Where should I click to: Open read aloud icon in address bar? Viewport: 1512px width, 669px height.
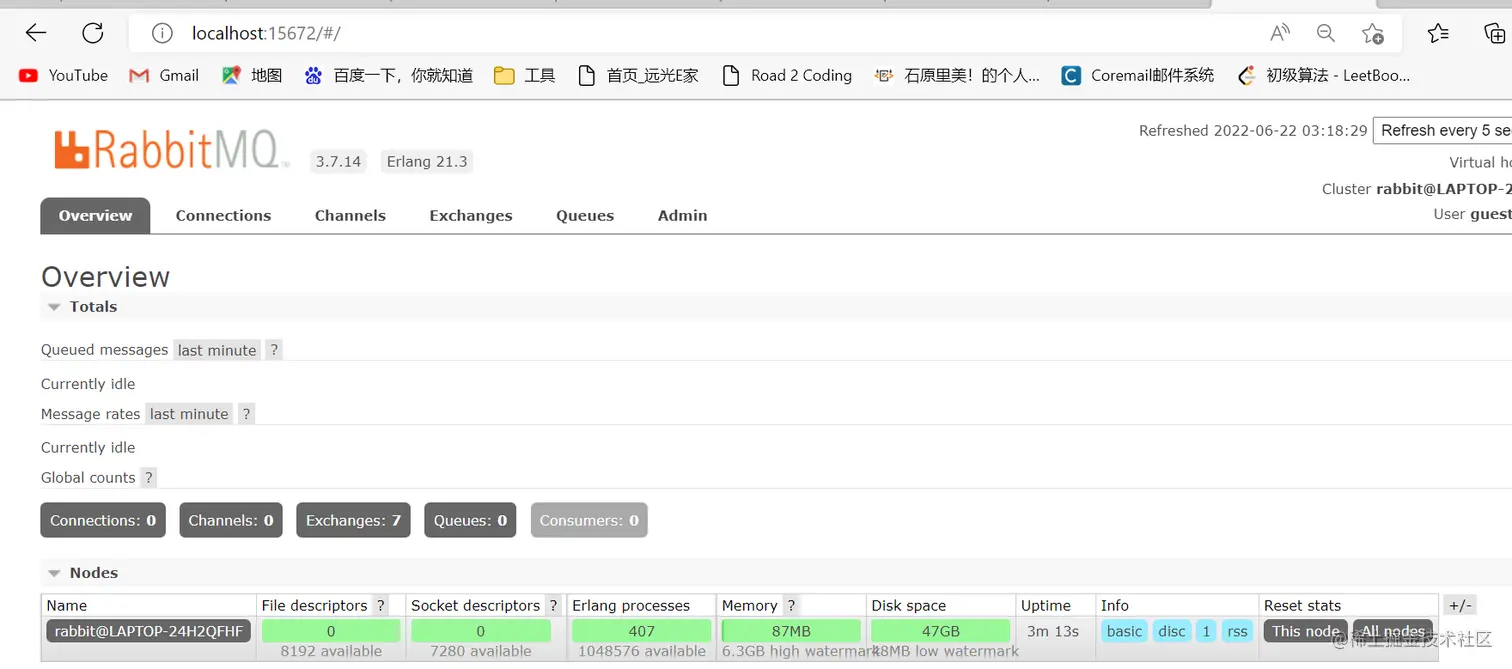[1280, 33]
